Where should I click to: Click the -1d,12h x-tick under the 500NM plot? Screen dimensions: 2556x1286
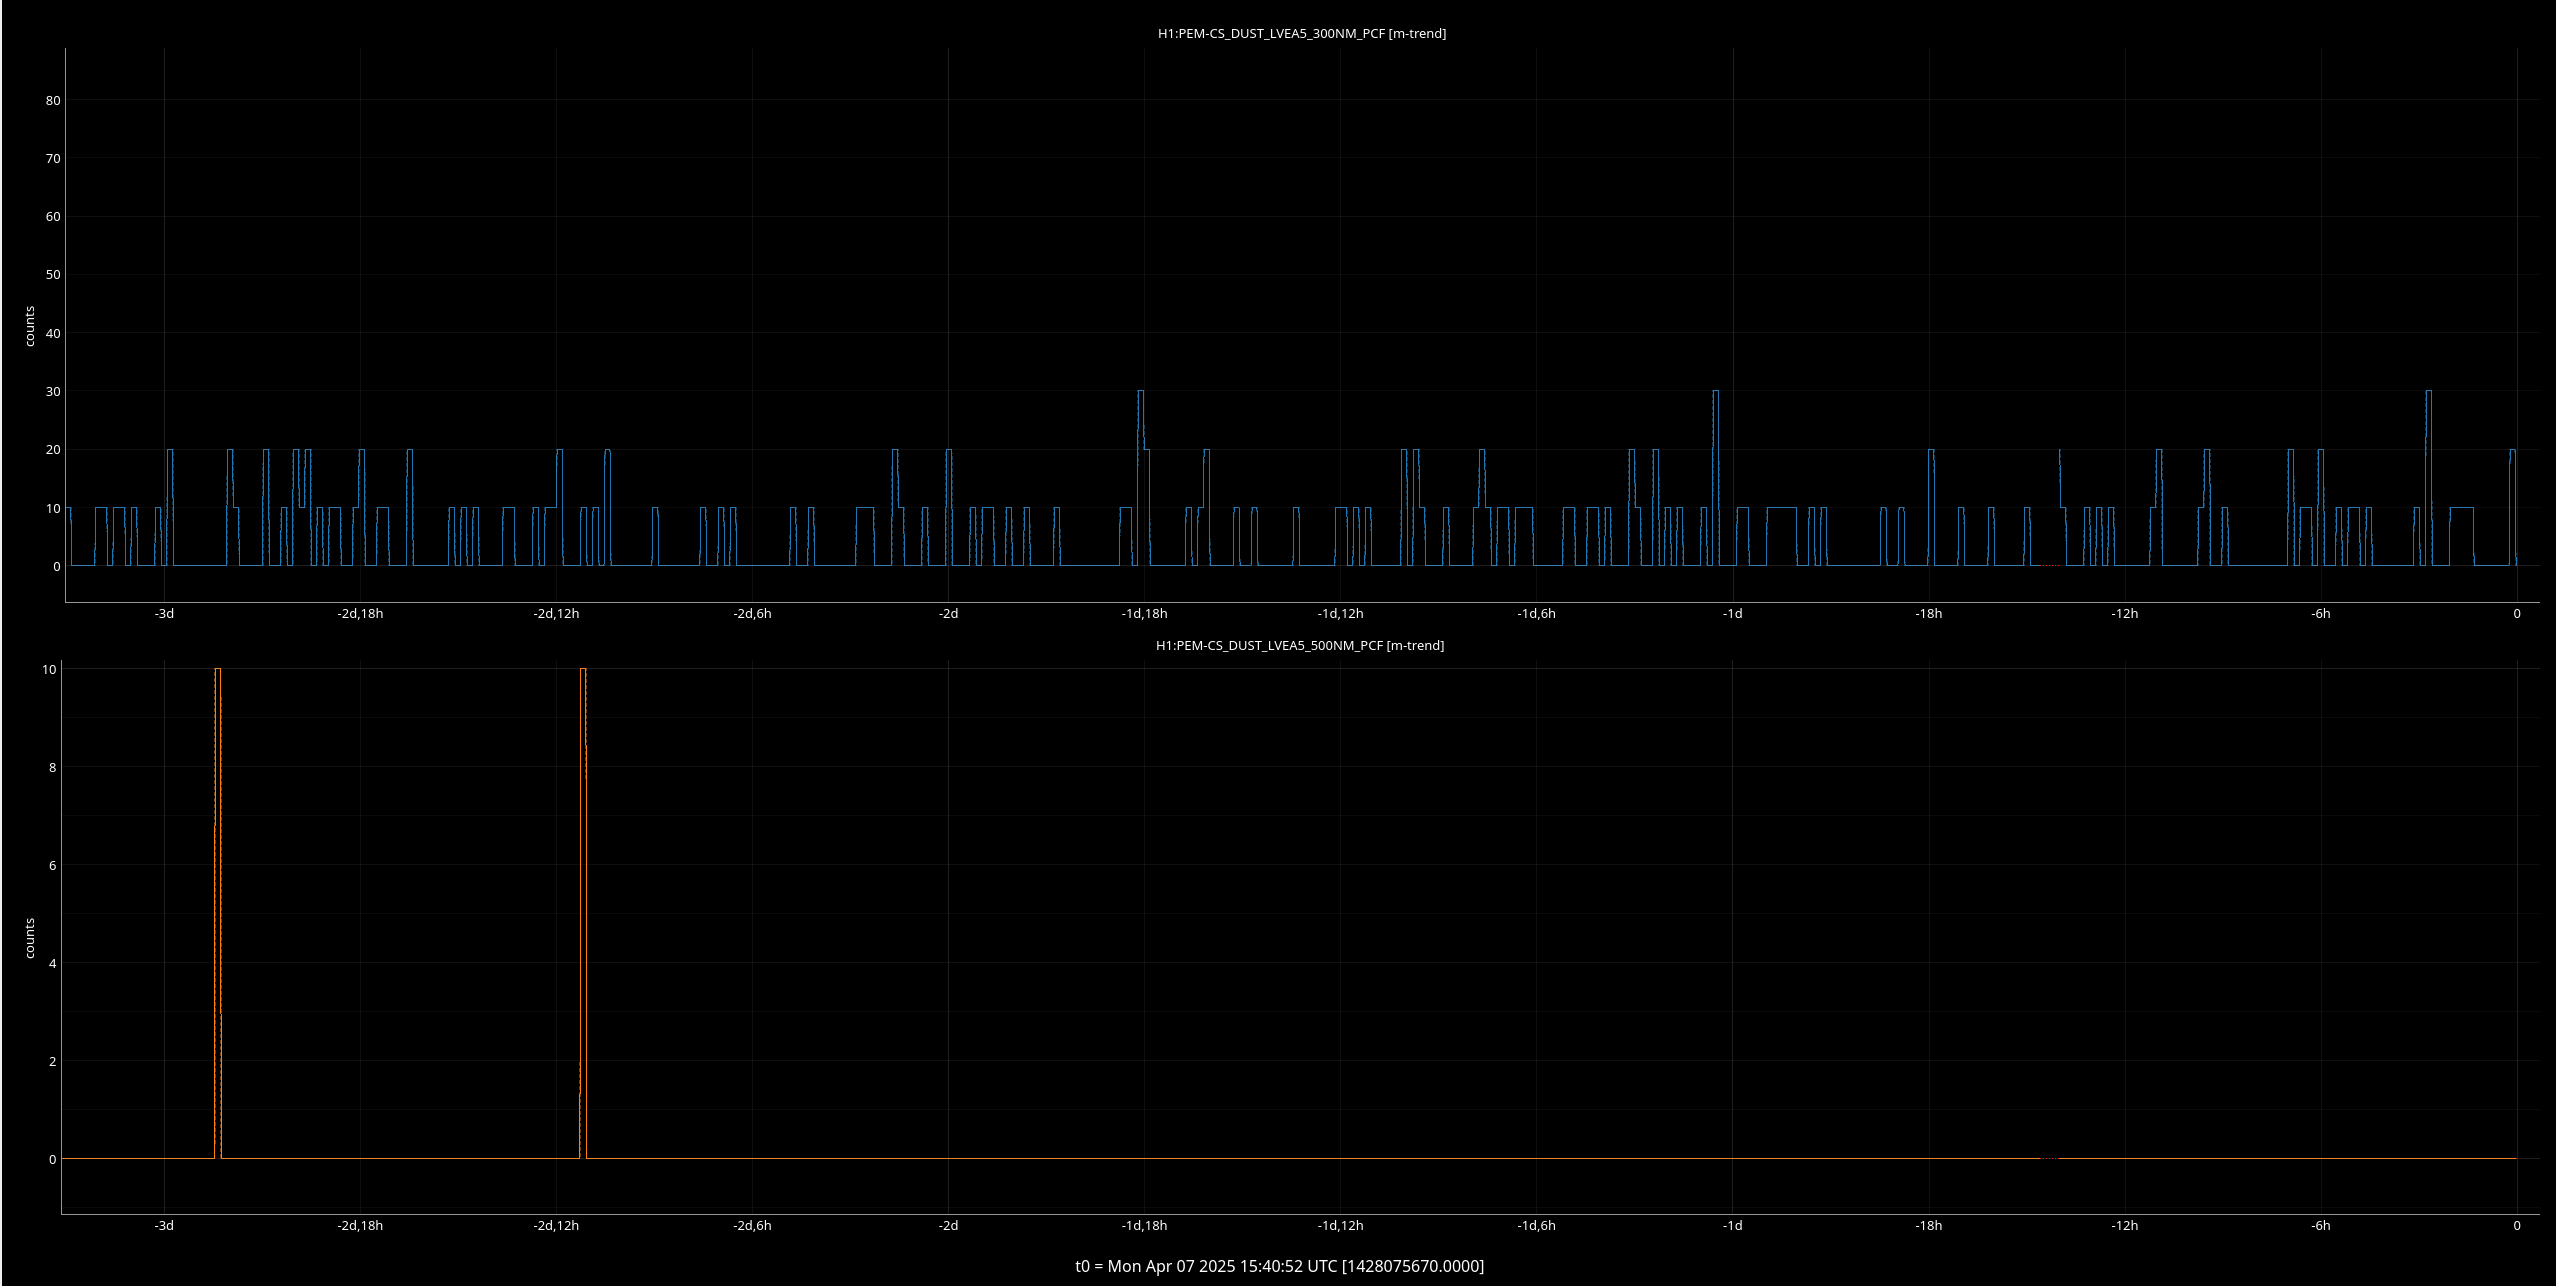point(1340,1225)
